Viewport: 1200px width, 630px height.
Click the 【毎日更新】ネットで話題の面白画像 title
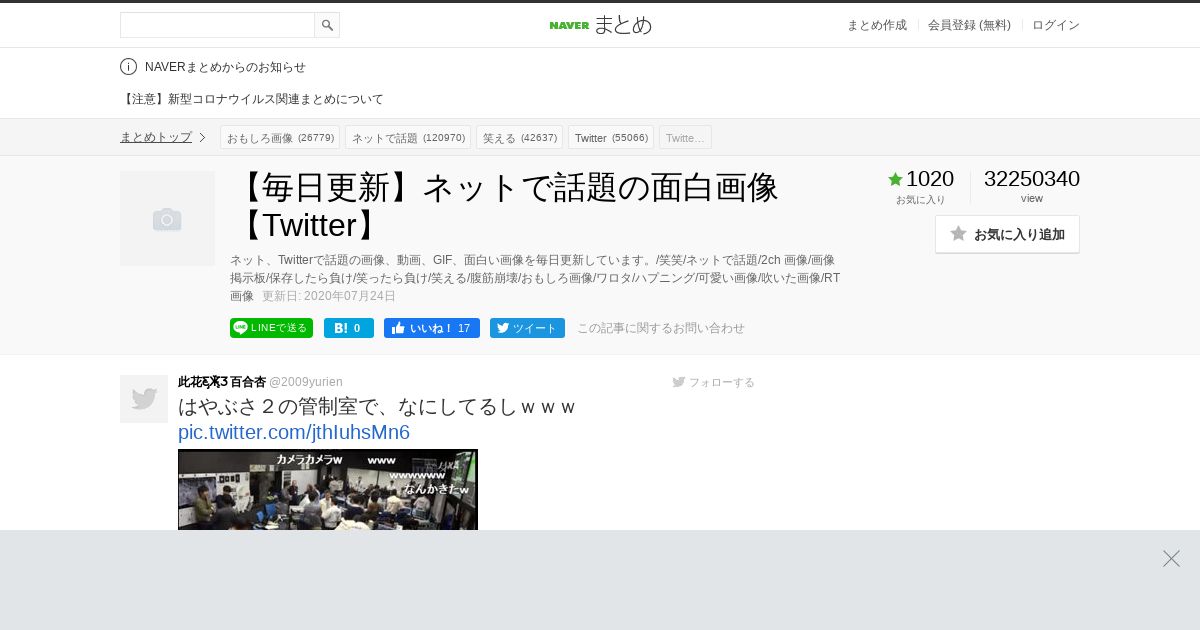coord(505,205)
